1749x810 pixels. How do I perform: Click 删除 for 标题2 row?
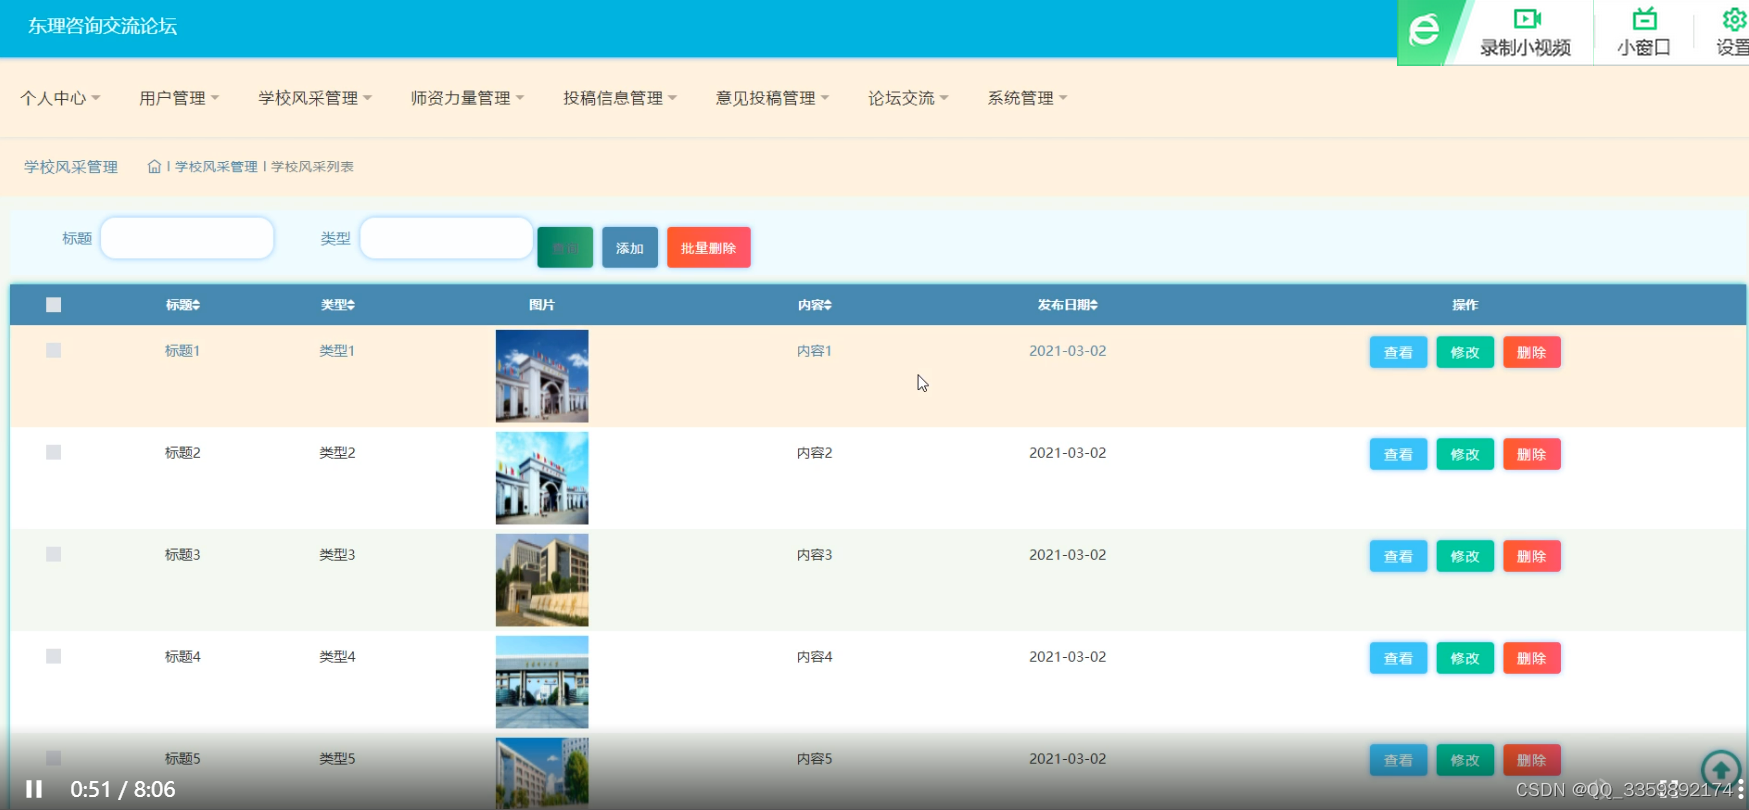coord(1532,454)
